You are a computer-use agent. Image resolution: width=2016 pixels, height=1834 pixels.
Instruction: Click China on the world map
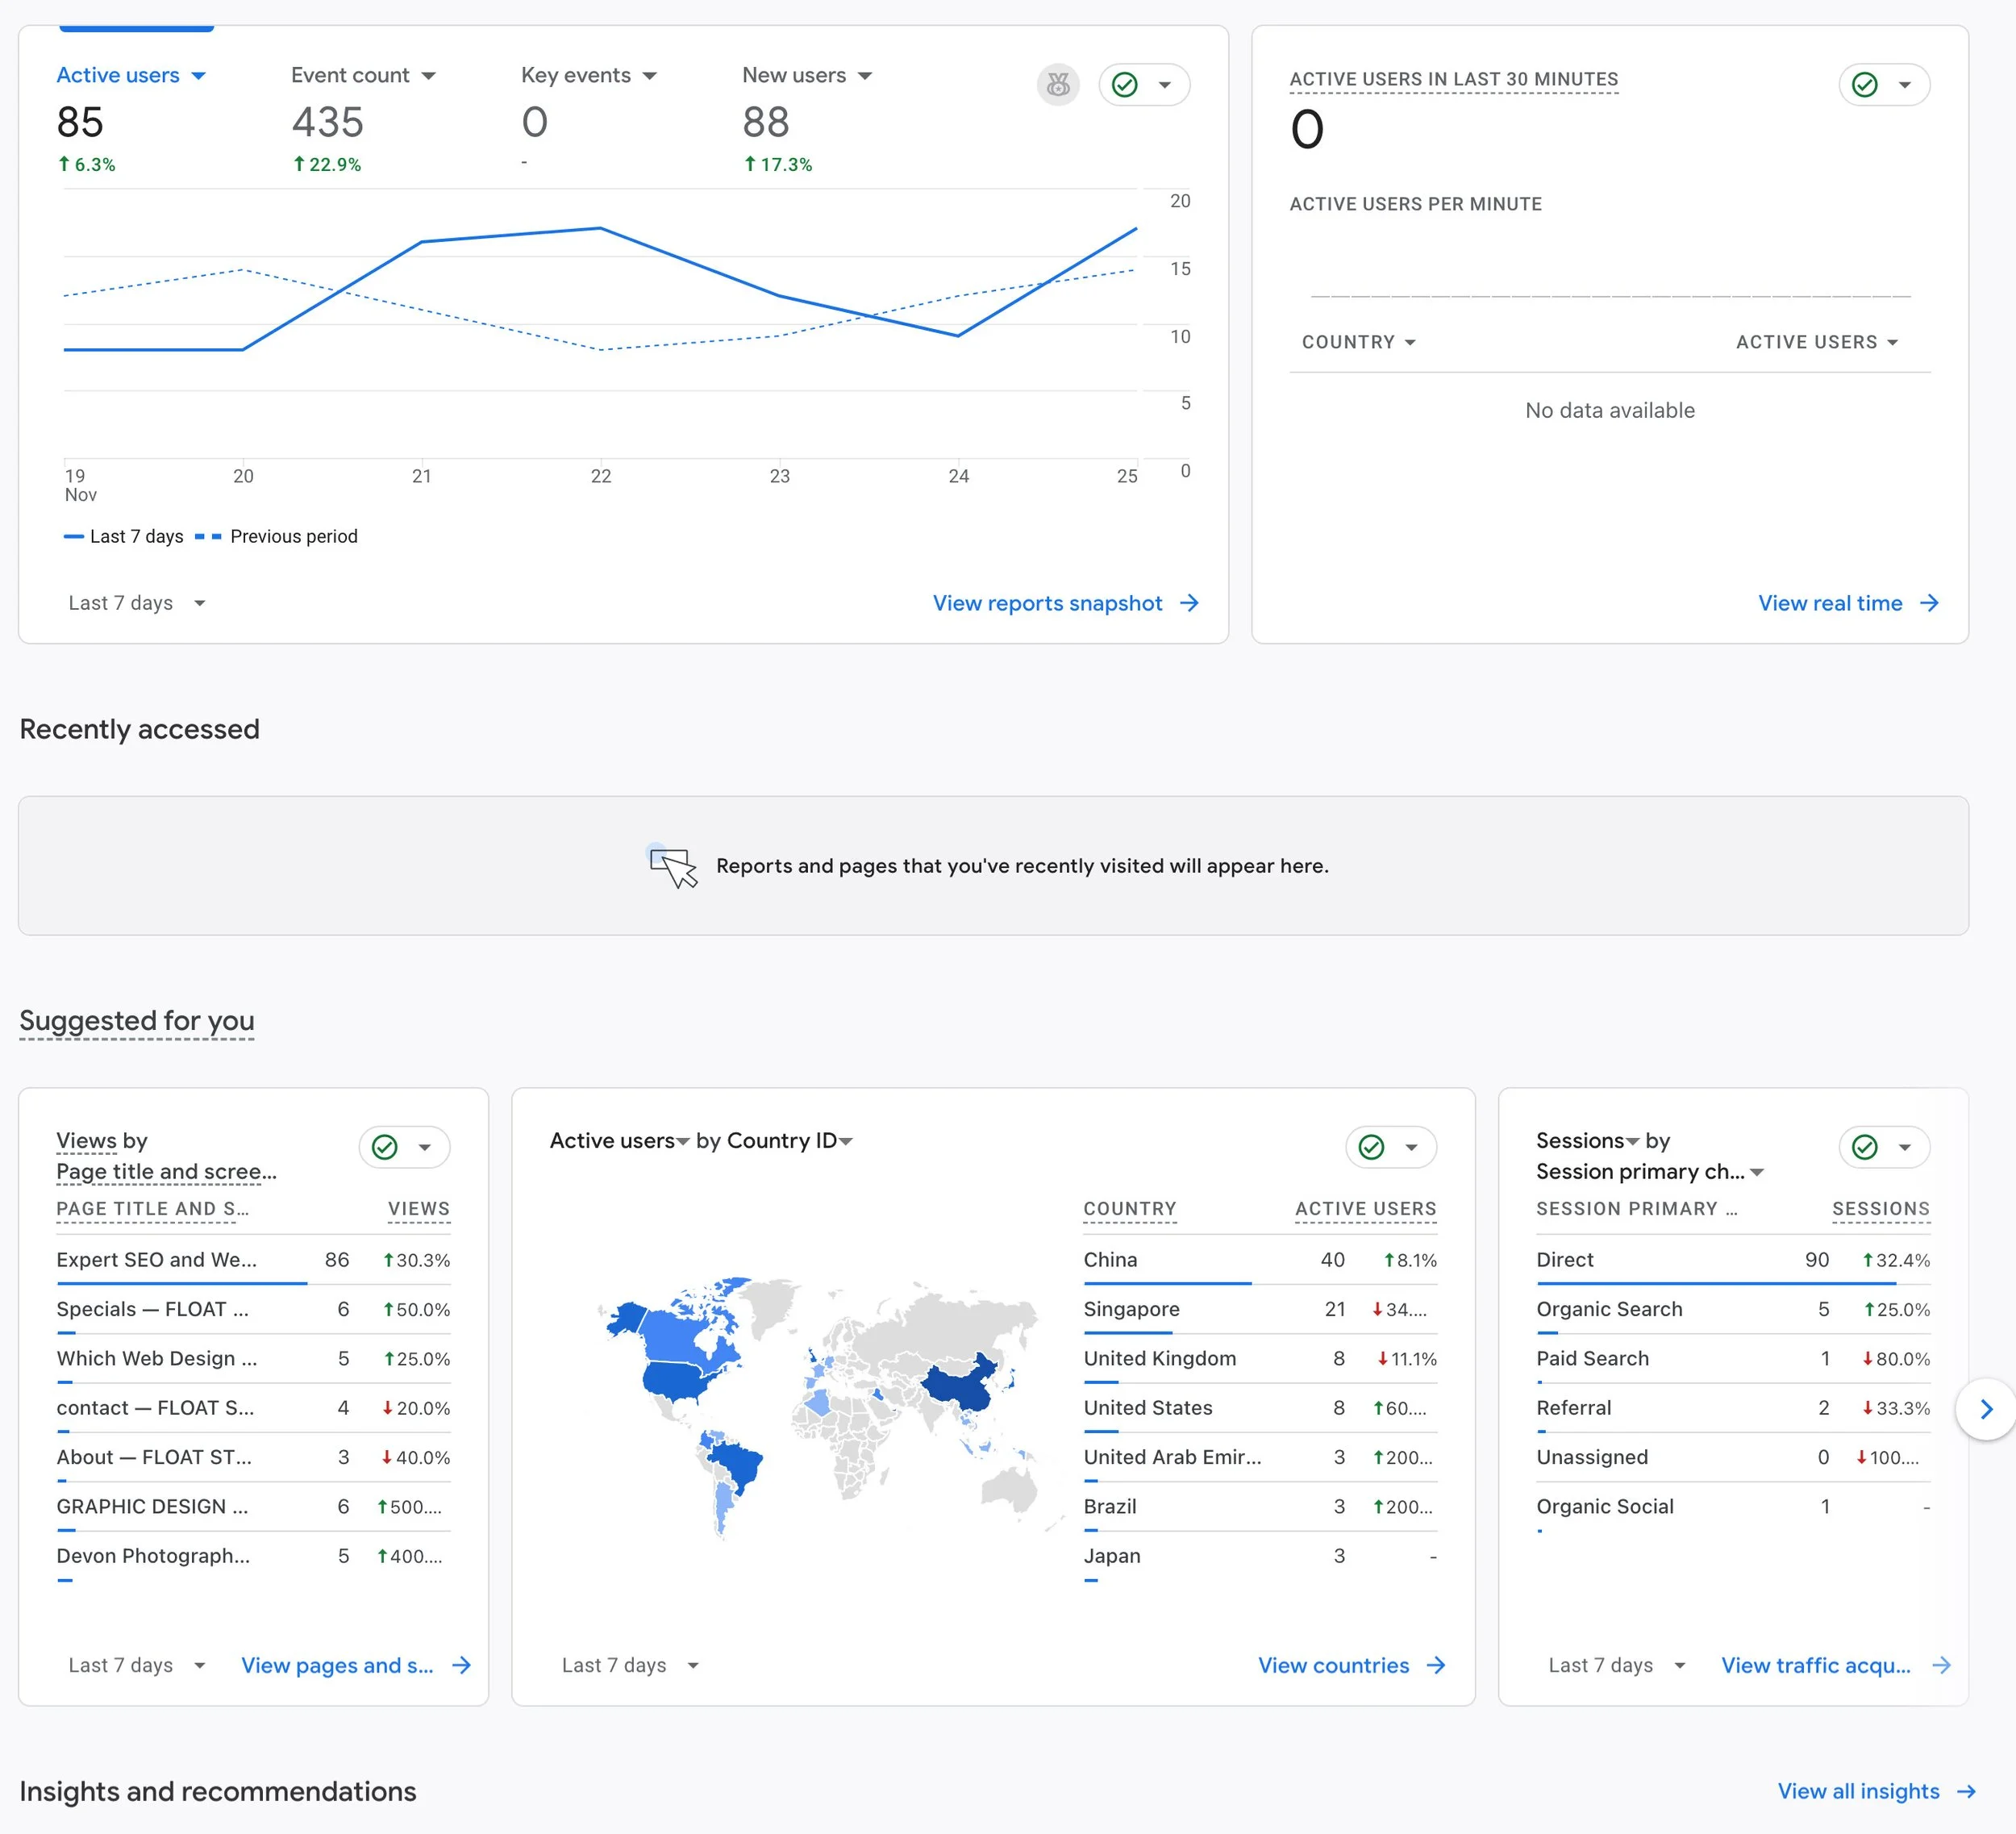tap(957, 1388)
